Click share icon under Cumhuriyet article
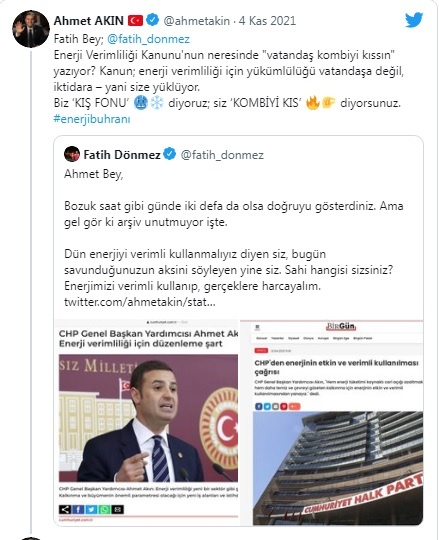This screenshot has width=439, height=540. tap(65, 509)
